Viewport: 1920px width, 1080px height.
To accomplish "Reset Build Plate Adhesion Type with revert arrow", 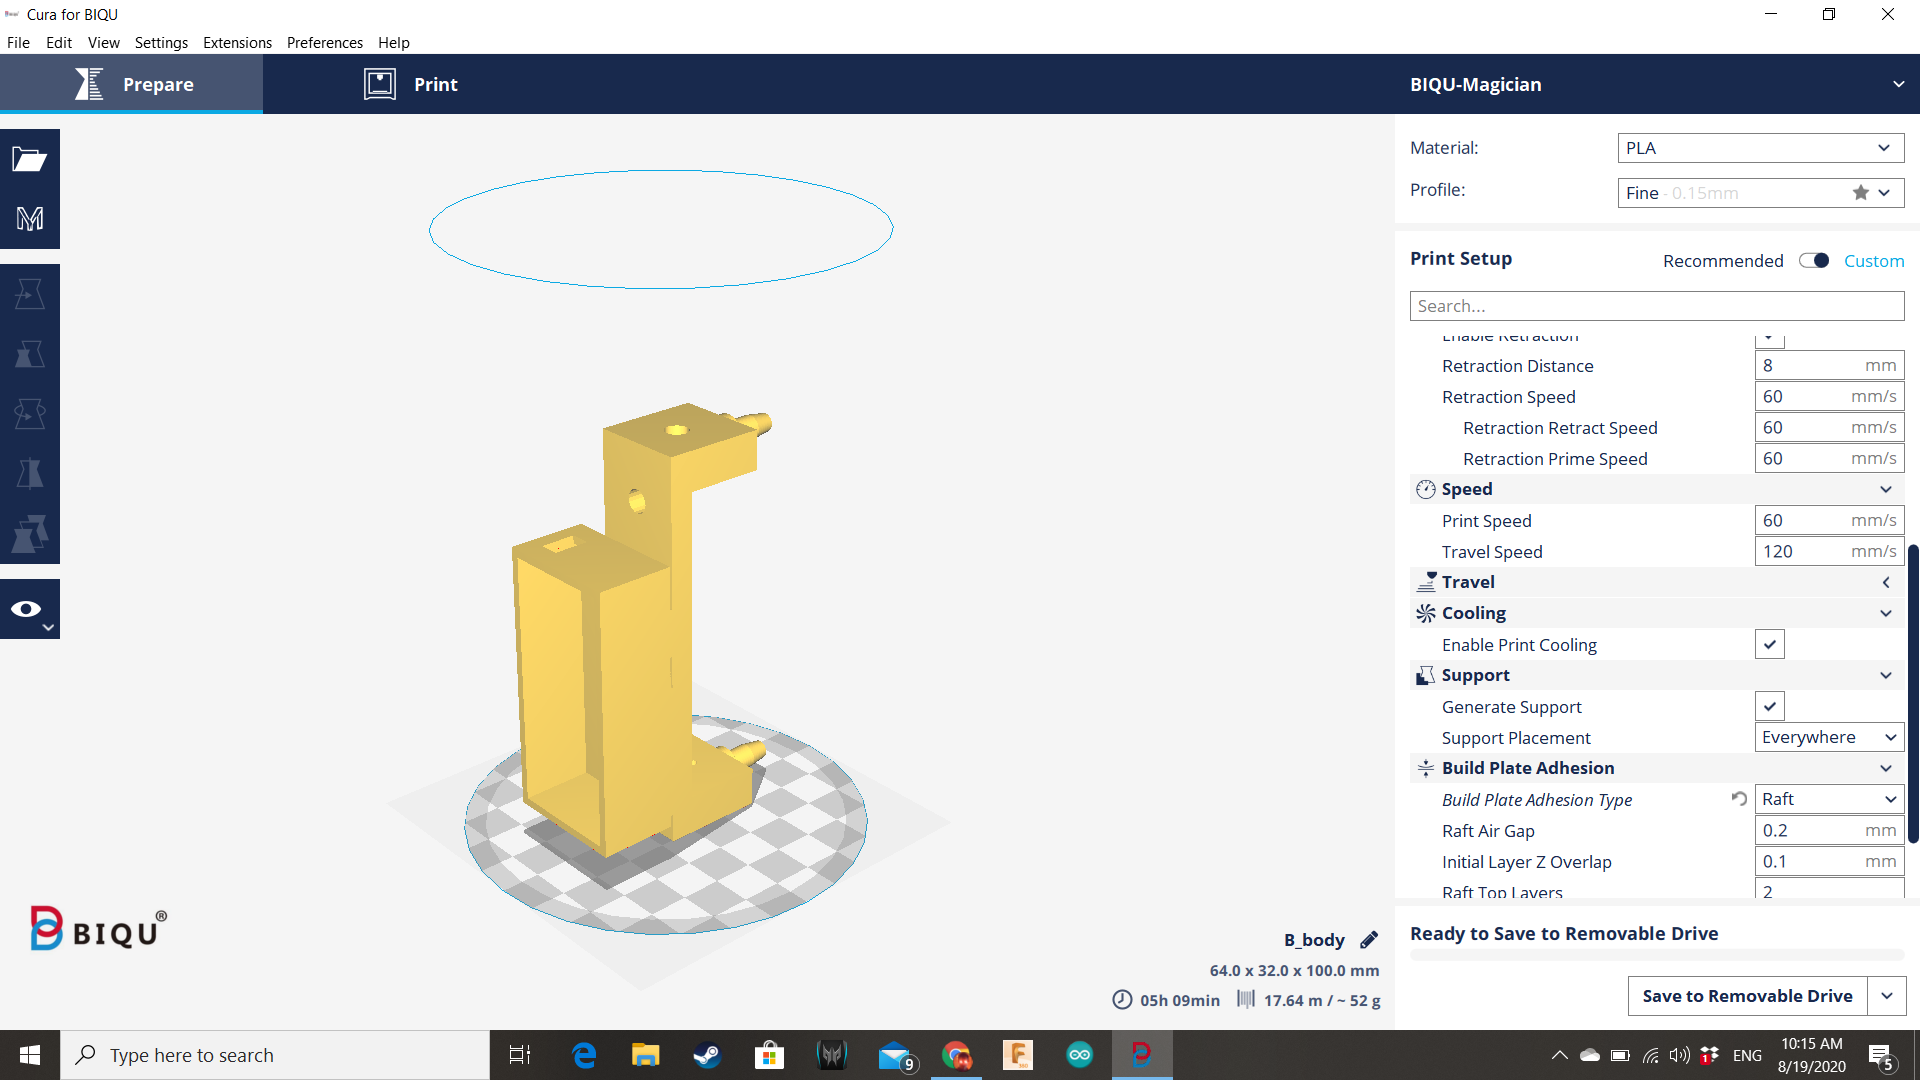I will tap(1739, 799).
